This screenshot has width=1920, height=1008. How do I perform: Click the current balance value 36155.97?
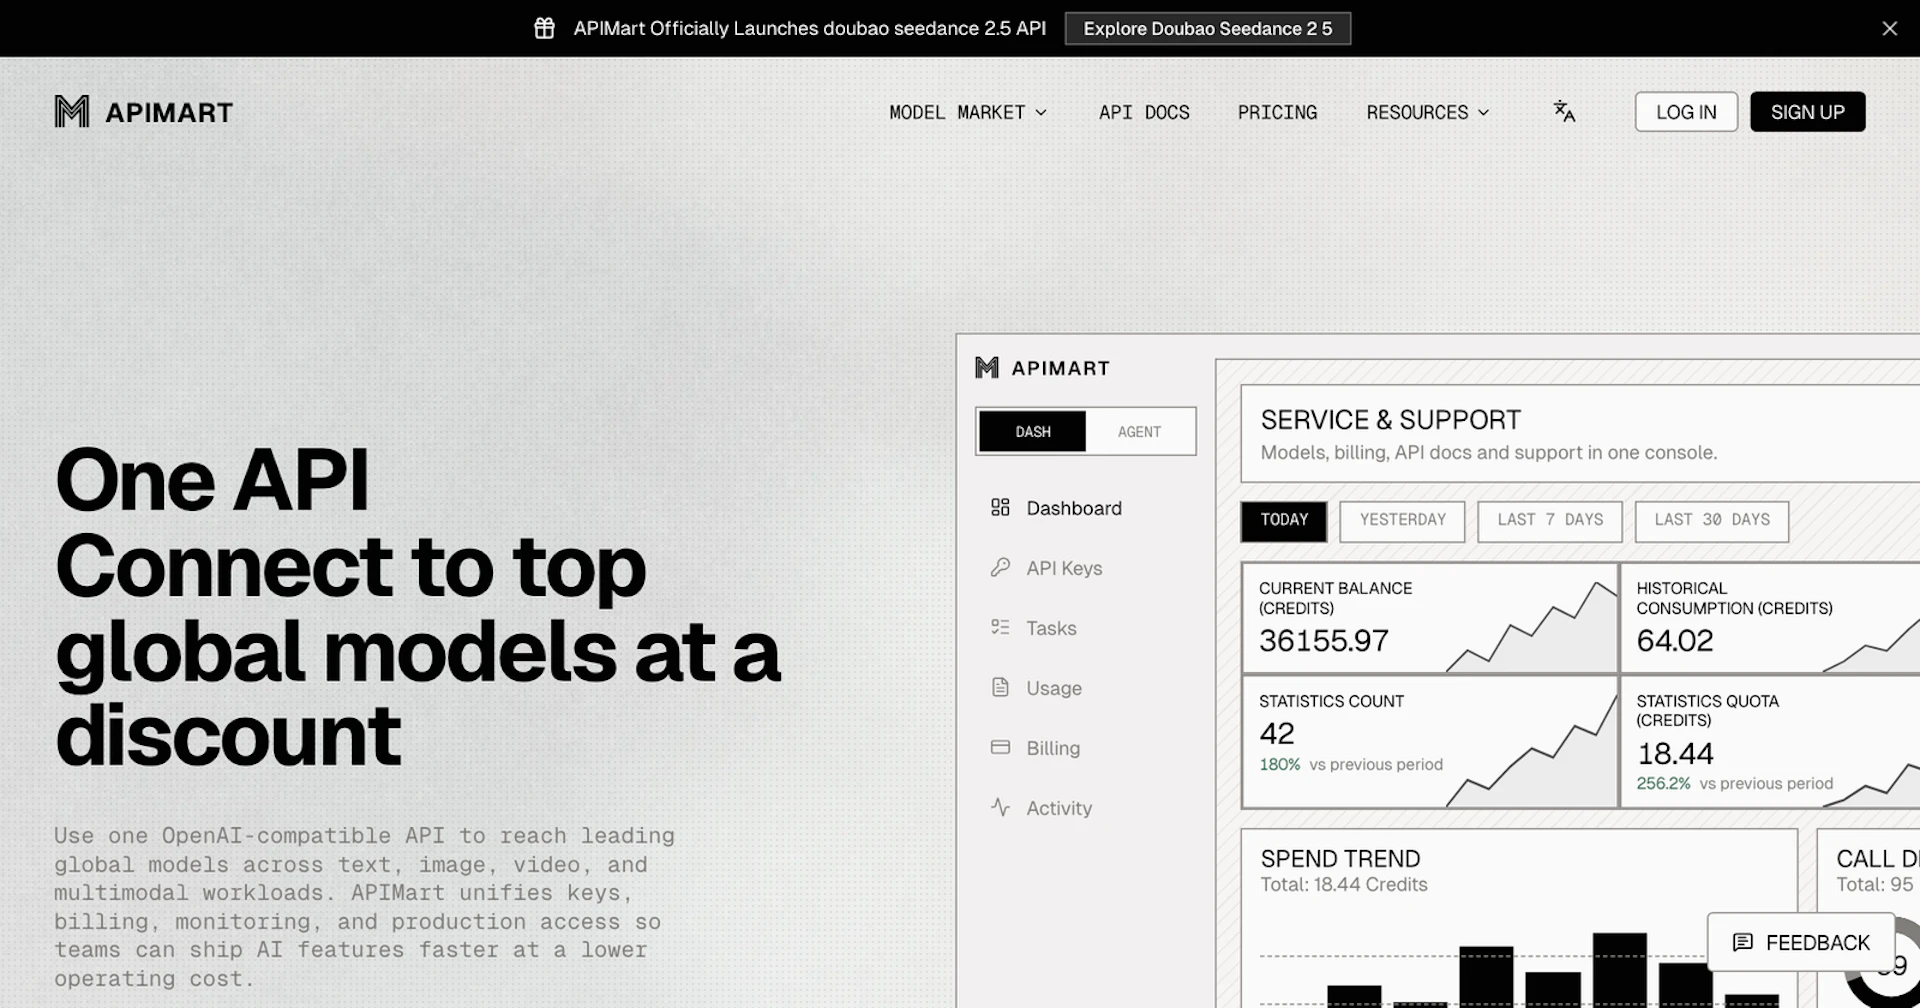click(x=1324, y=641)
